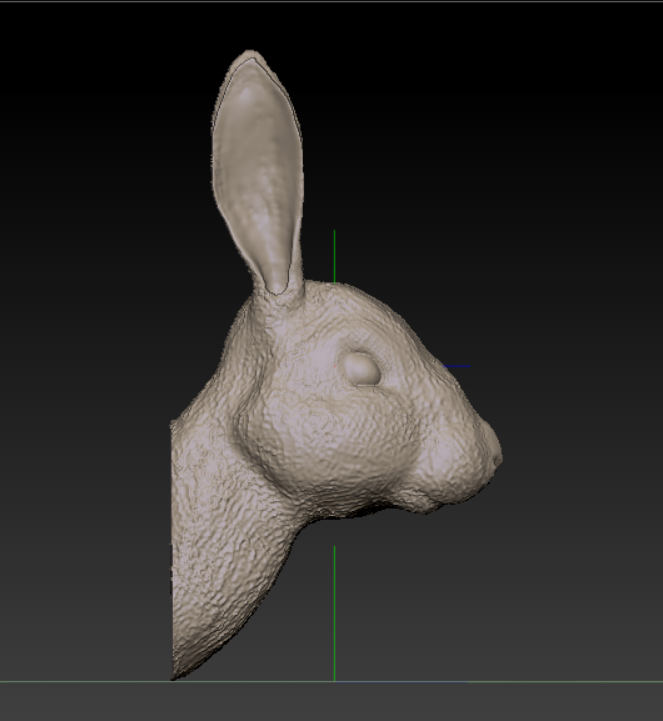Click the tip of the rabbit's ear

click(250, 56)
